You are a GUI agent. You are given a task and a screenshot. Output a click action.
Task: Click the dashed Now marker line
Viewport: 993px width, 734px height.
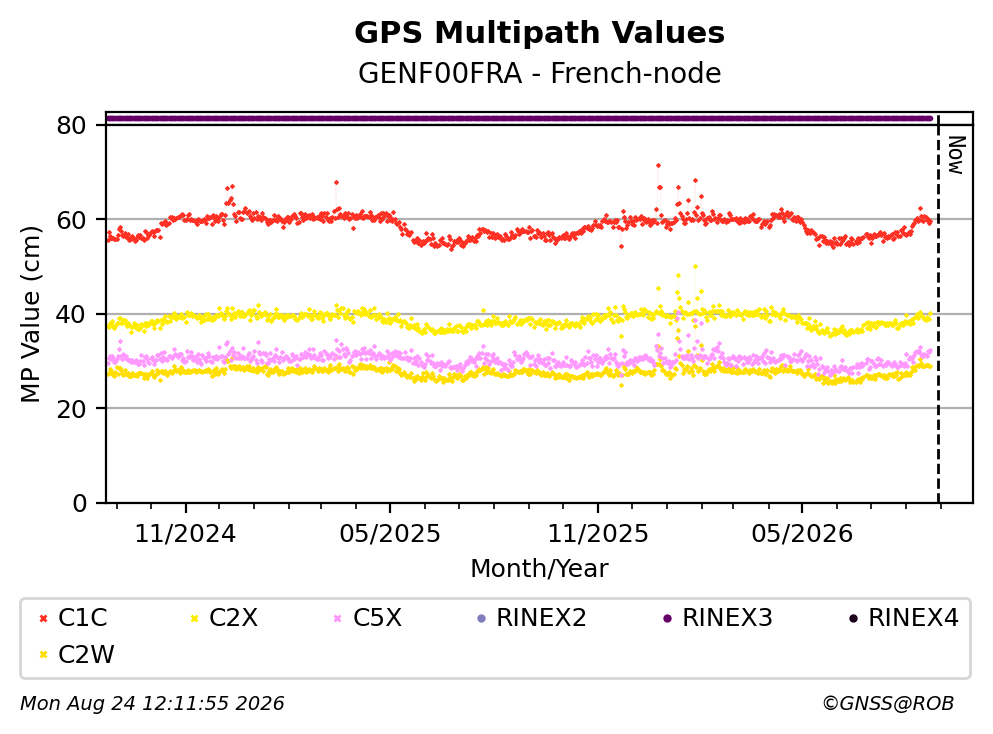[x=939, y=309]
